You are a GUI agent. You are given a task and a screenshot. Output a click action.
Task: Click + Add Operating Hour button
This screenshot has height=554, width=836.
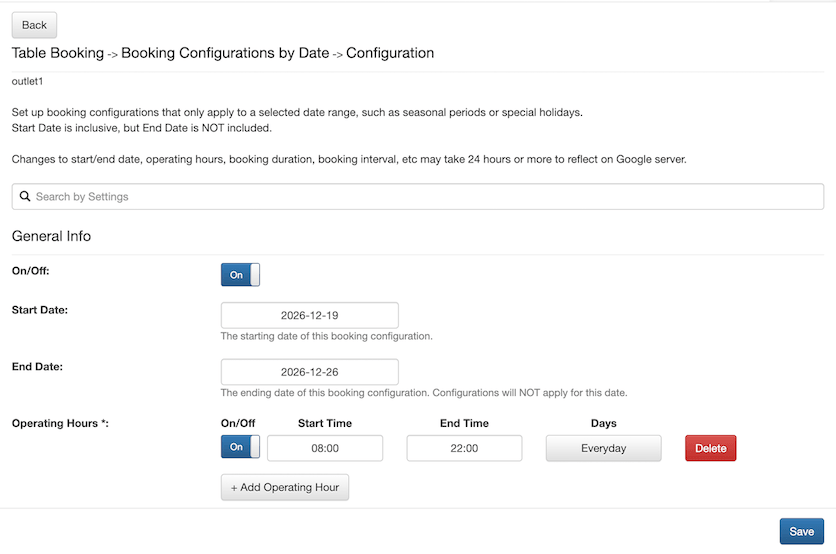pyautogui.click(x=285, y=487)
